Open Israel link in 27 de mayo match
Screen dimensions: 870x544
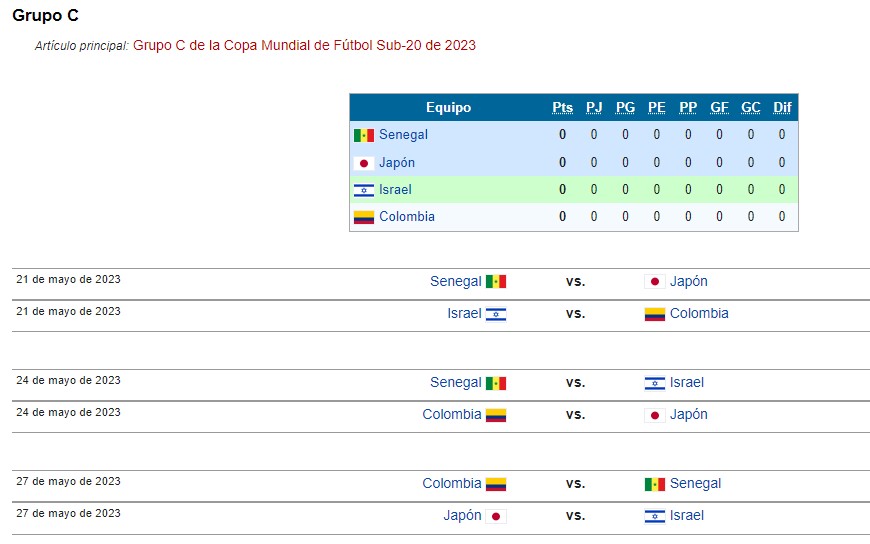(687, 515)
